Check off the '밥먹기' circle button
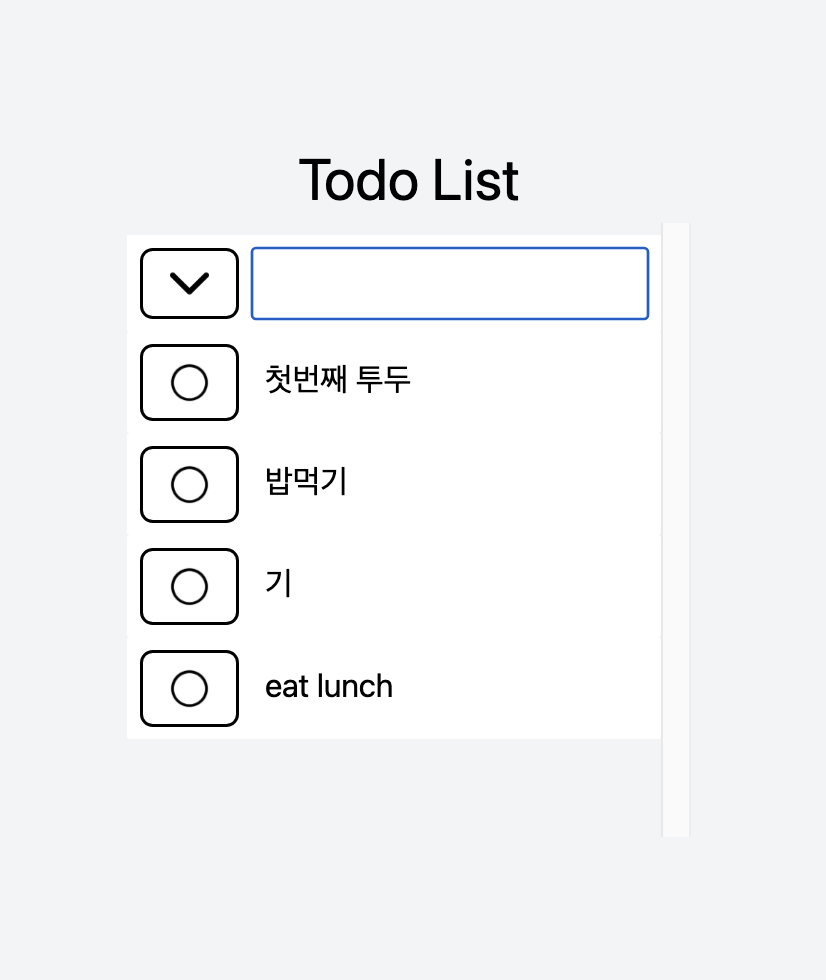The width and height of the screenshot is (826, 980). click(x=189, y=484)
